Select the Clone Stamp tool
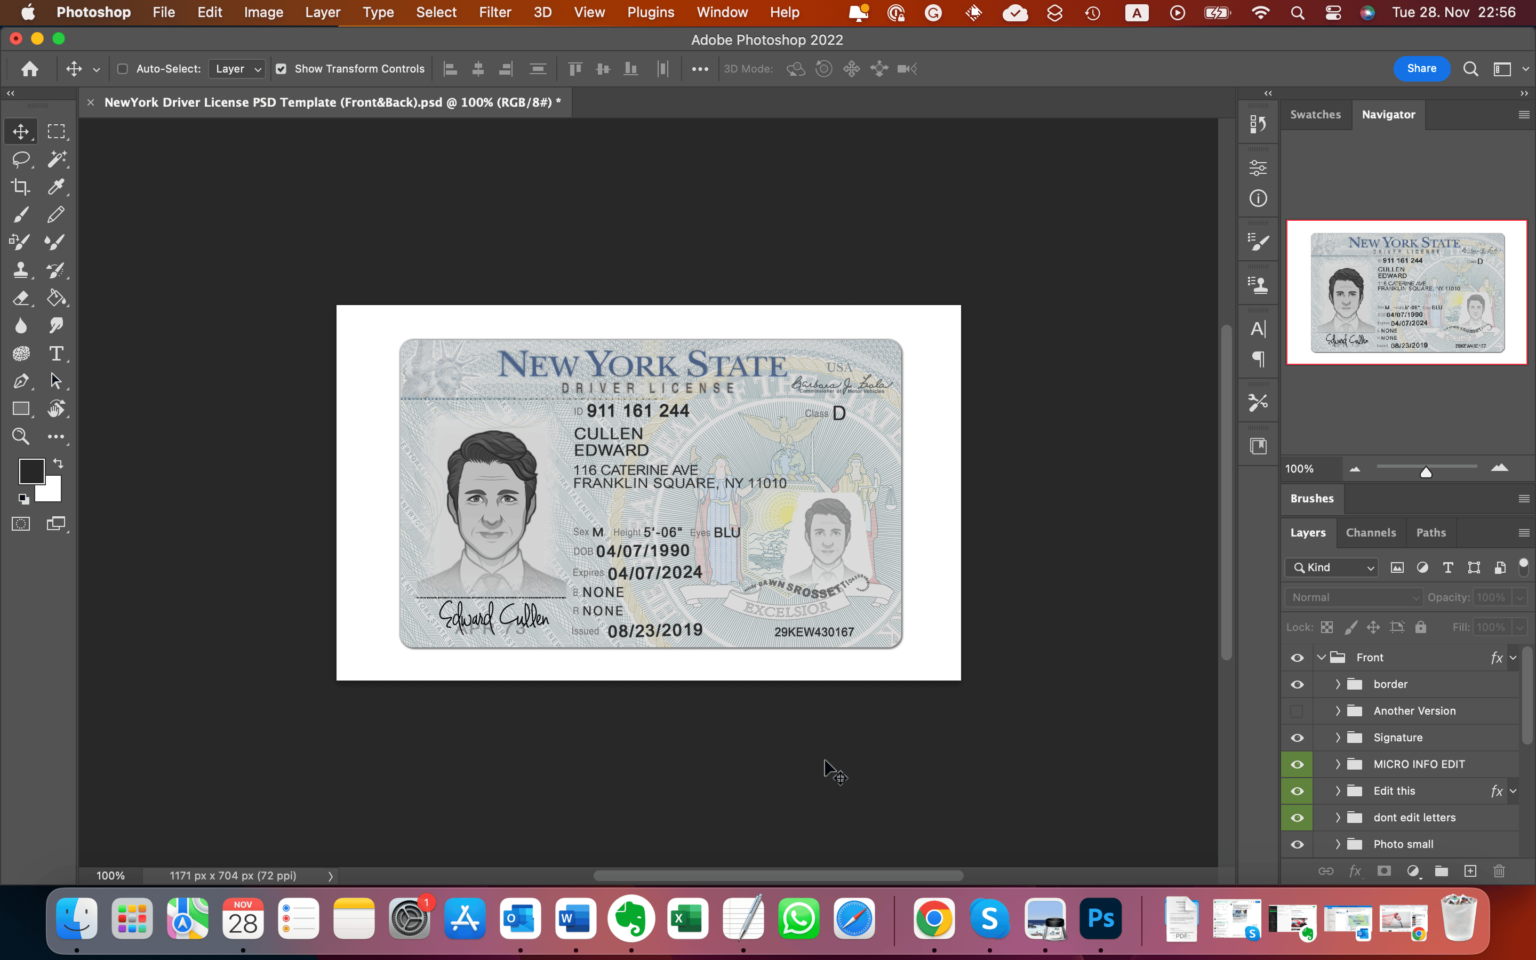 [20, 269]
